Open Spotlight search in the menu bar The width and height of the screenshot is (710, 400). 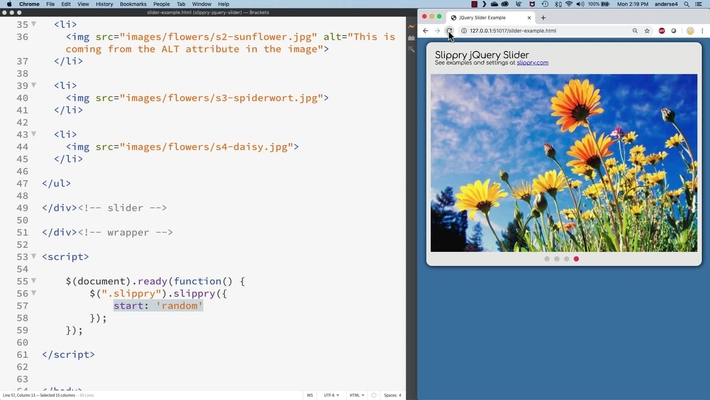tap(686, 4)
